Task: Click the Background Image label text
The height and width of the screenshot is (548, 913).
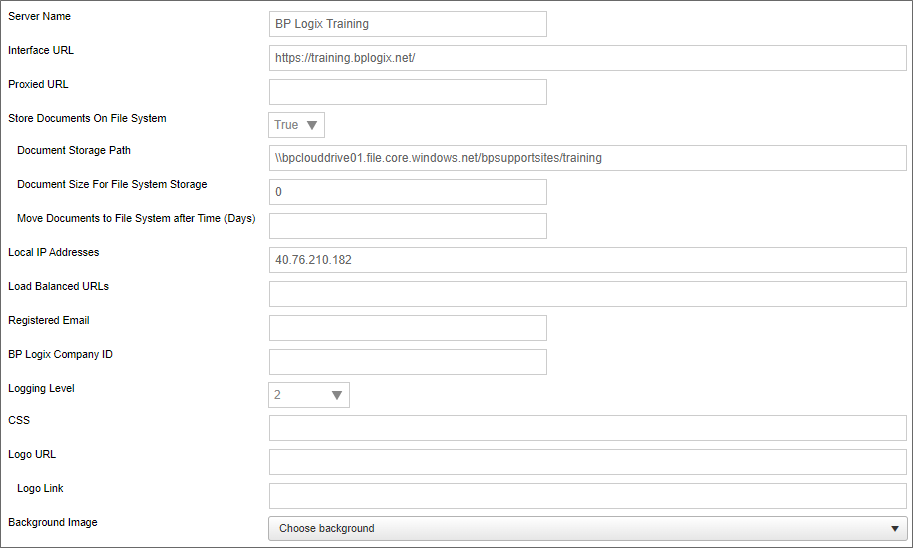Action: coord(53,522)
